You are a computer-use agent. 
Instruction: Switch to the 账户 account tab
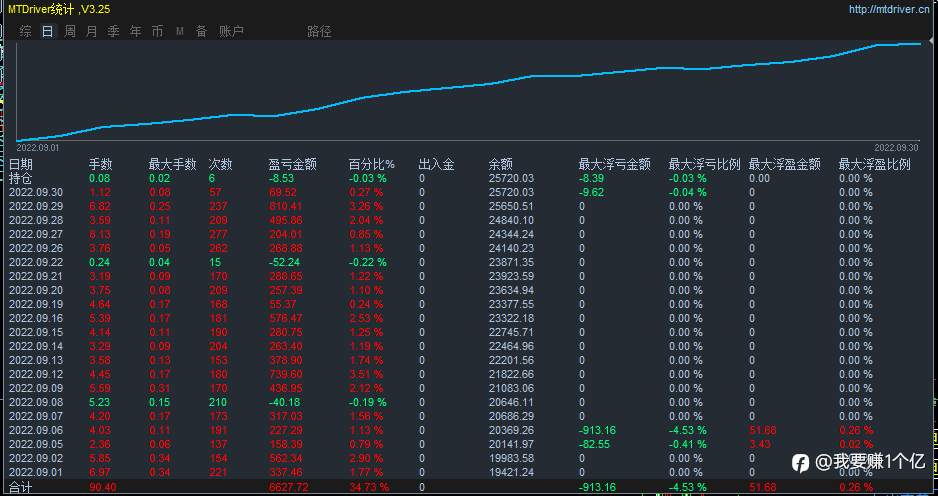click(x=232, y=32)
